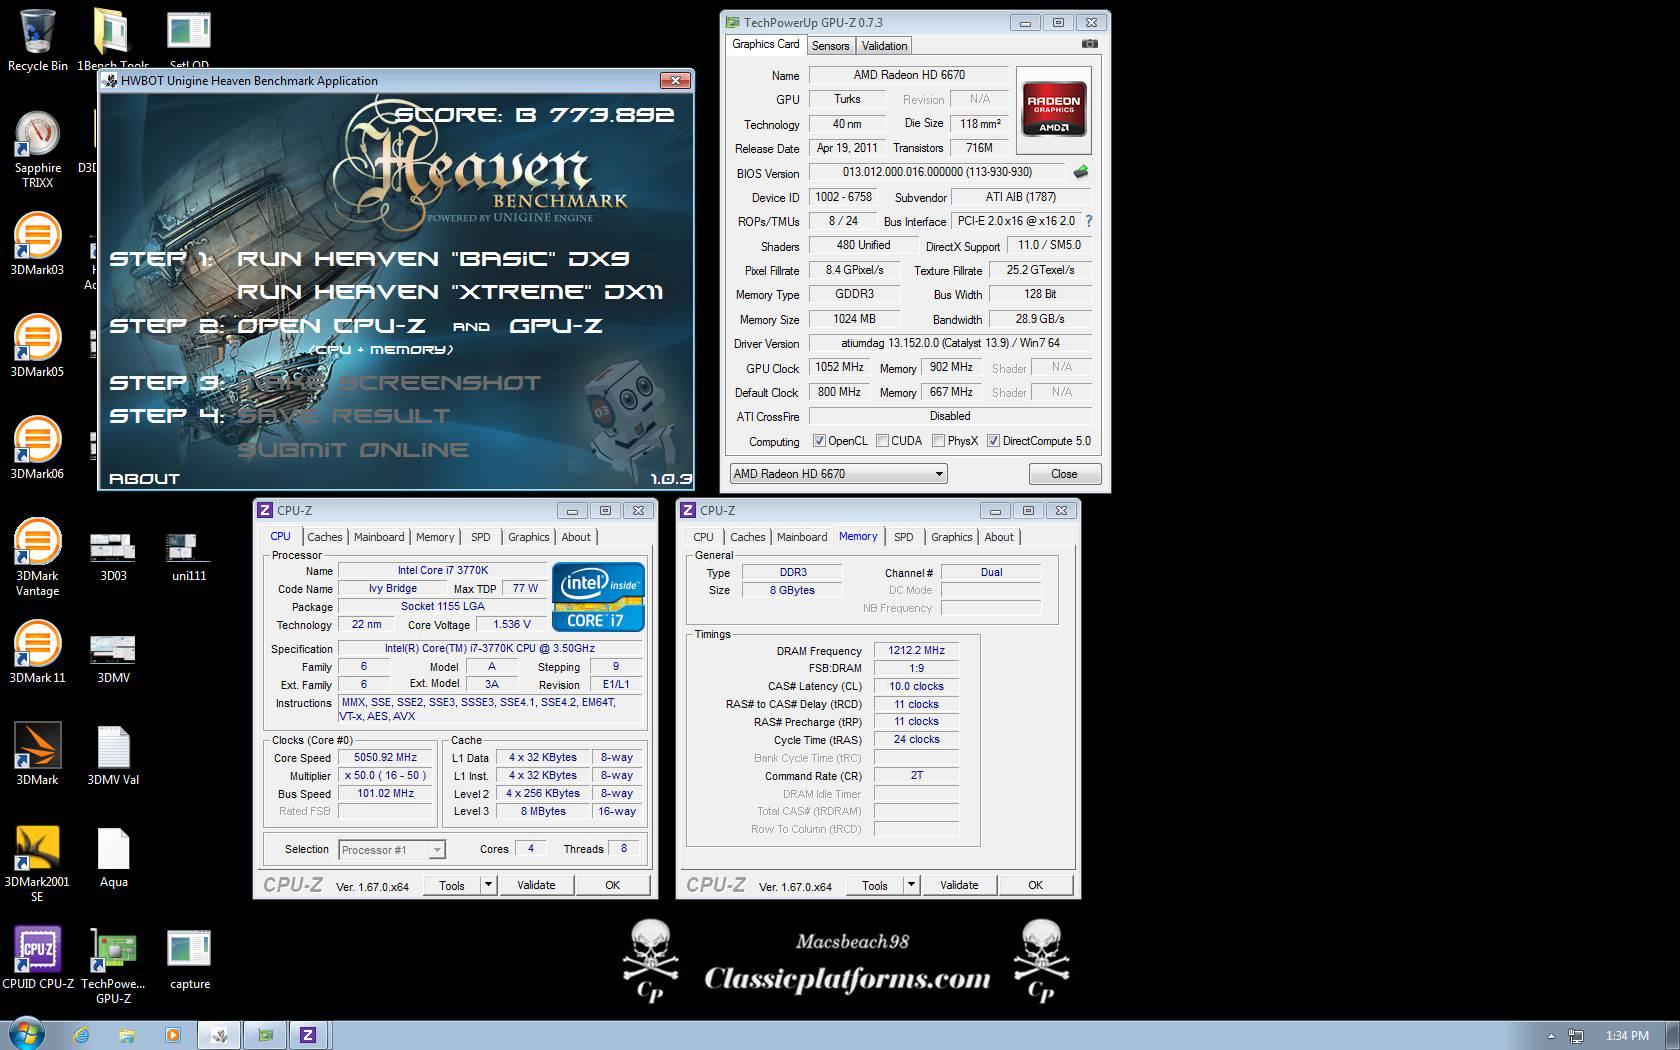
Task: Click the Core Speed 5050.92 MHz value
Action: [x=385, y=758]
